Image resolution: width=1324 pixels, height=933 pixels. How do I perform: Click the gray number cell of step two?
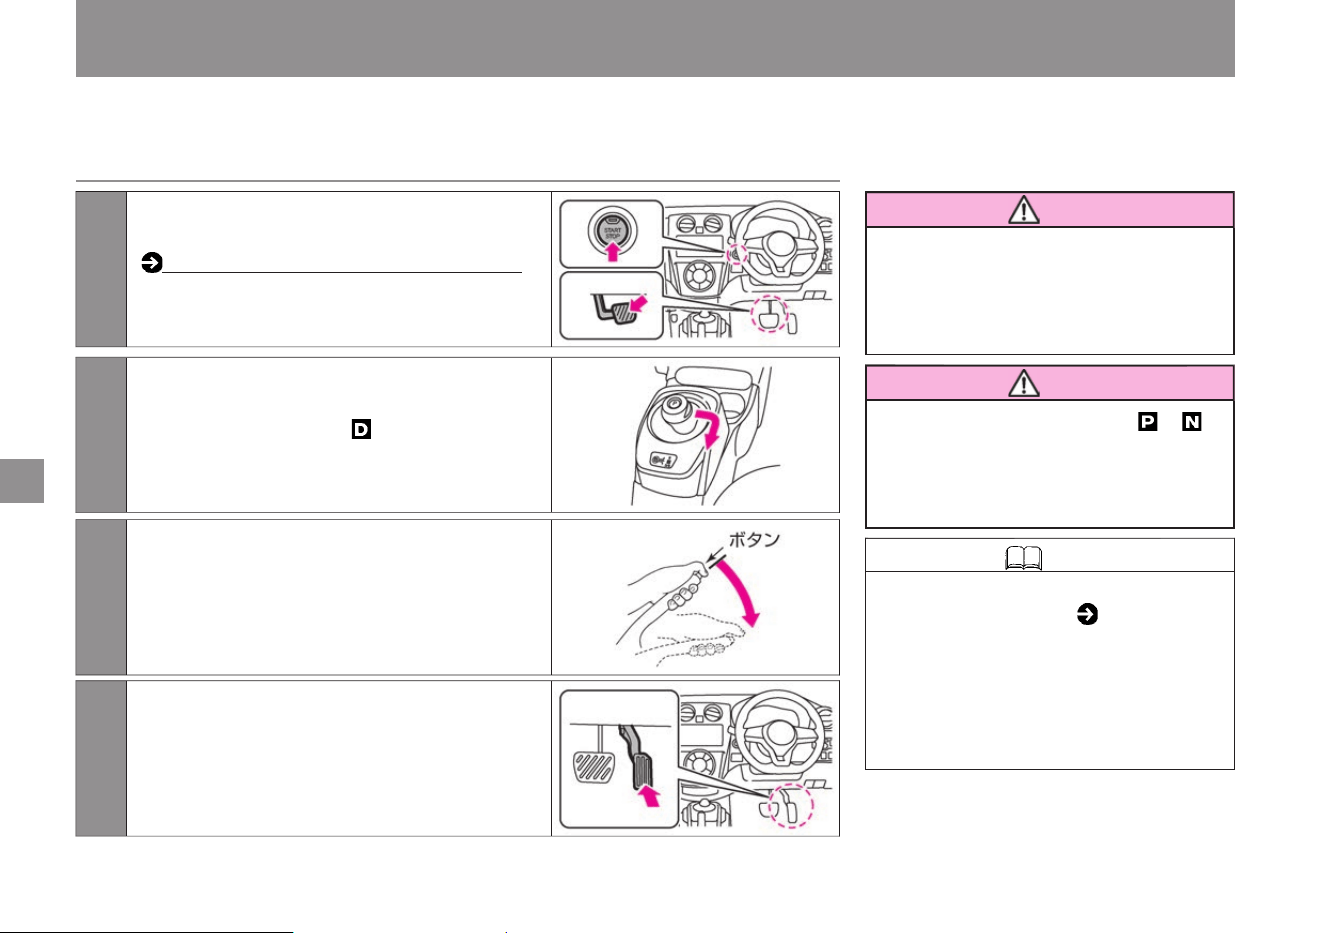click(101, 434)
